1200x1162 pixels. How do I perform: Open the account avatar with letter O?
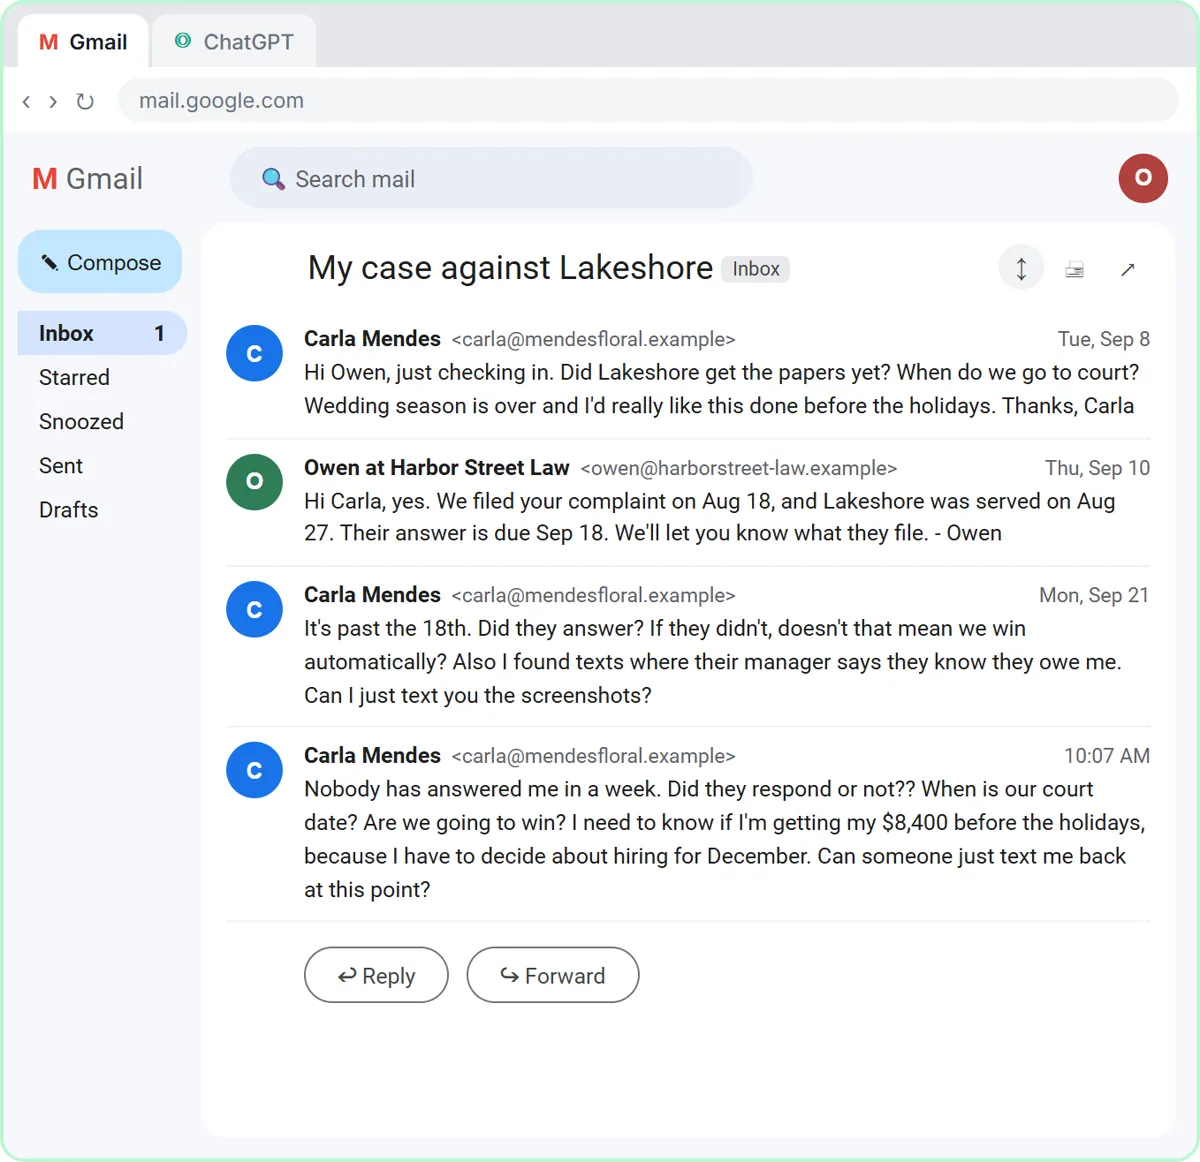point(1143,178)
